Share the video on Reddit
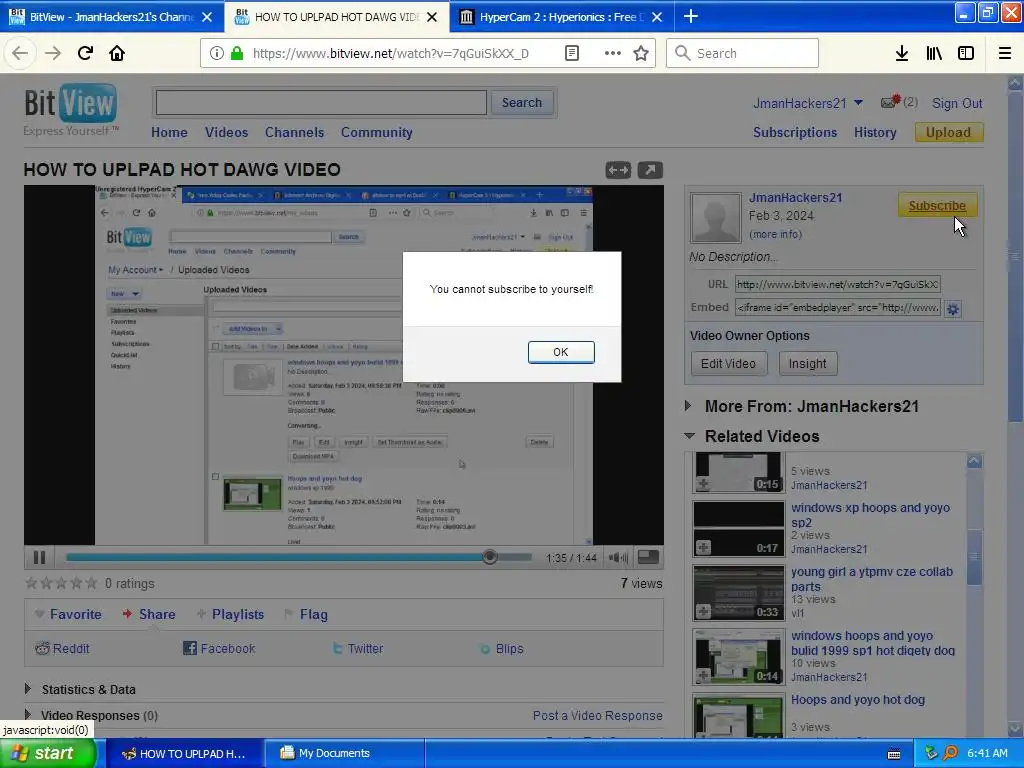The width and height of the screenshot is (1024, 768). [62, 648]
